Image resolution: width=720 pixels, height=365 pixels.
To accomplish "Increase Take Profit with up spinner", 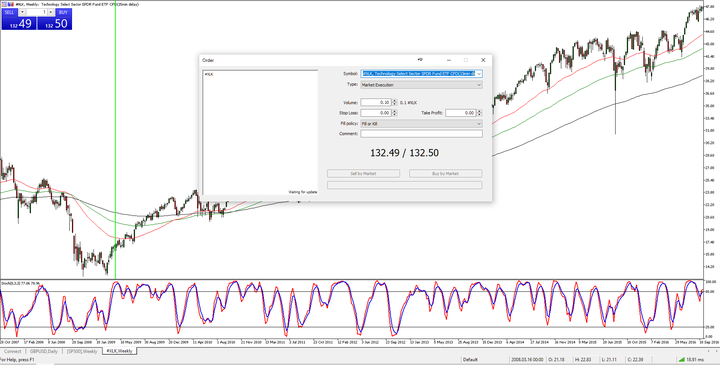I will [479, 111].
